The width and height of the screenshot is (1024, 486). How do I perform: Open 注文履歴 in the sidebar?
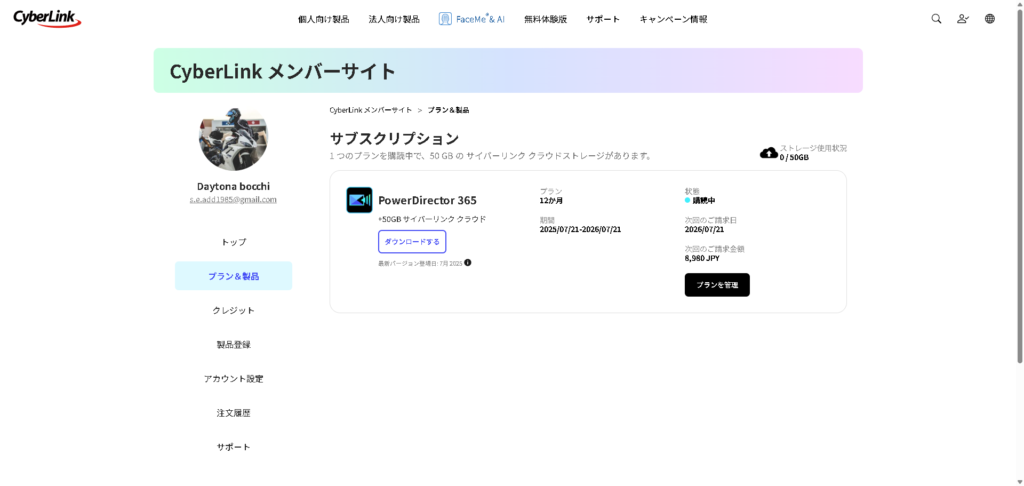click(x=233, y=413)
